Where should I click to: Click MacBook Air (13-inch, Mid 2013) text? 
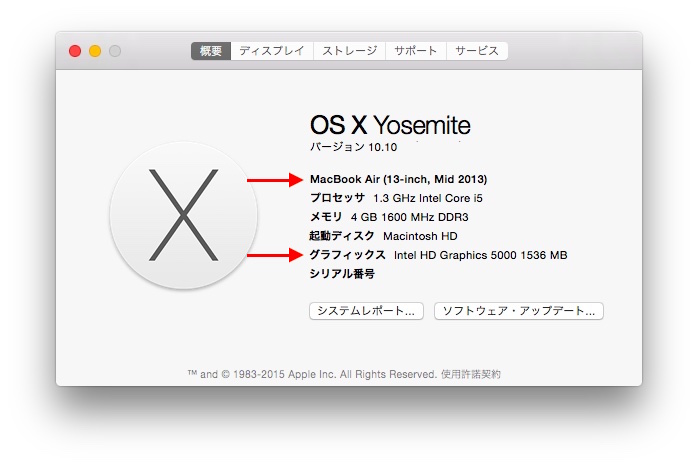pos(398,179)
